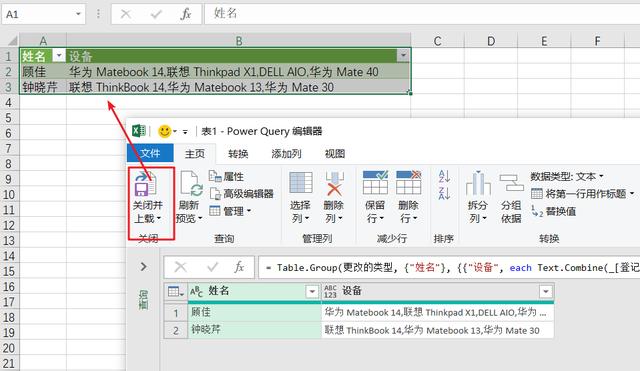The height and width of the screenshot is (371, 640).
Task: Sort ascending with the A-Z icon
Action: coord(444,177)
